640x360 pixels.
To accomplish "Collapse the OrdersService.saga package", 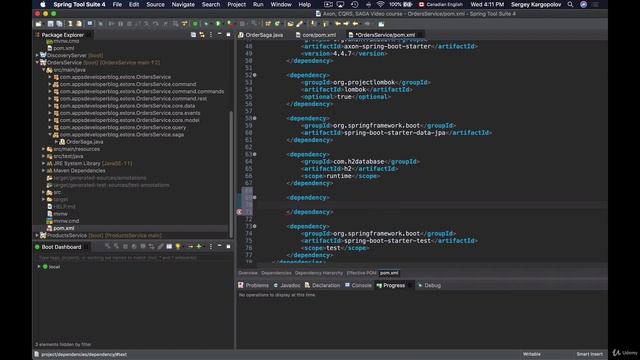I will pos(50,134).
